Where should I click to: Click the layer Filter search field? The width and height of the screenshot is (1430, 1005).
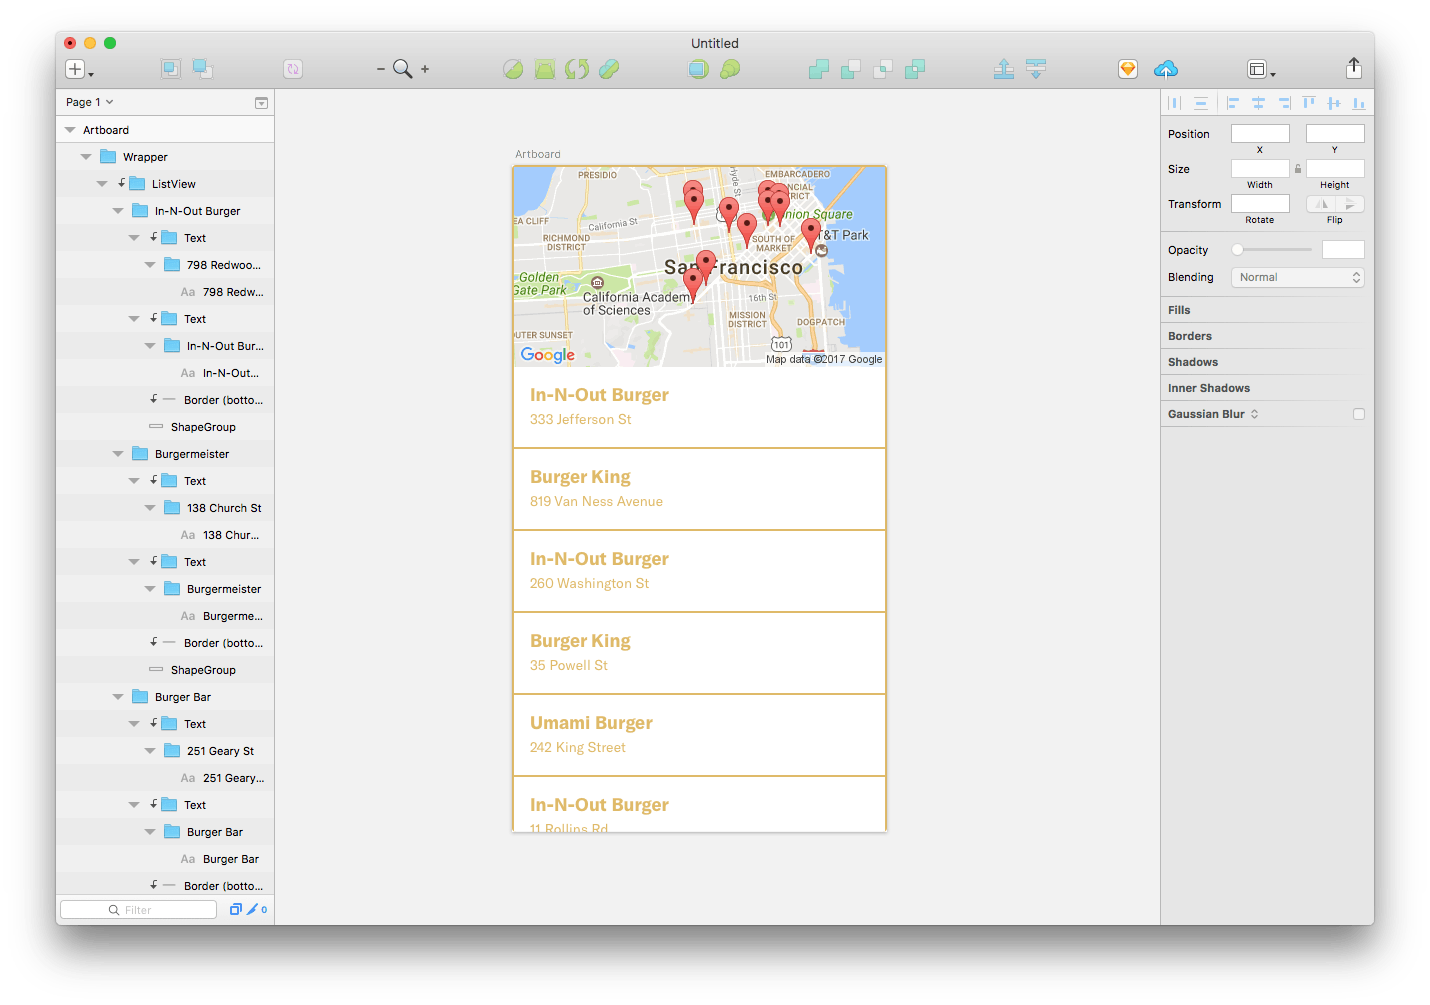pyautogui.click(x=138, y=909)
